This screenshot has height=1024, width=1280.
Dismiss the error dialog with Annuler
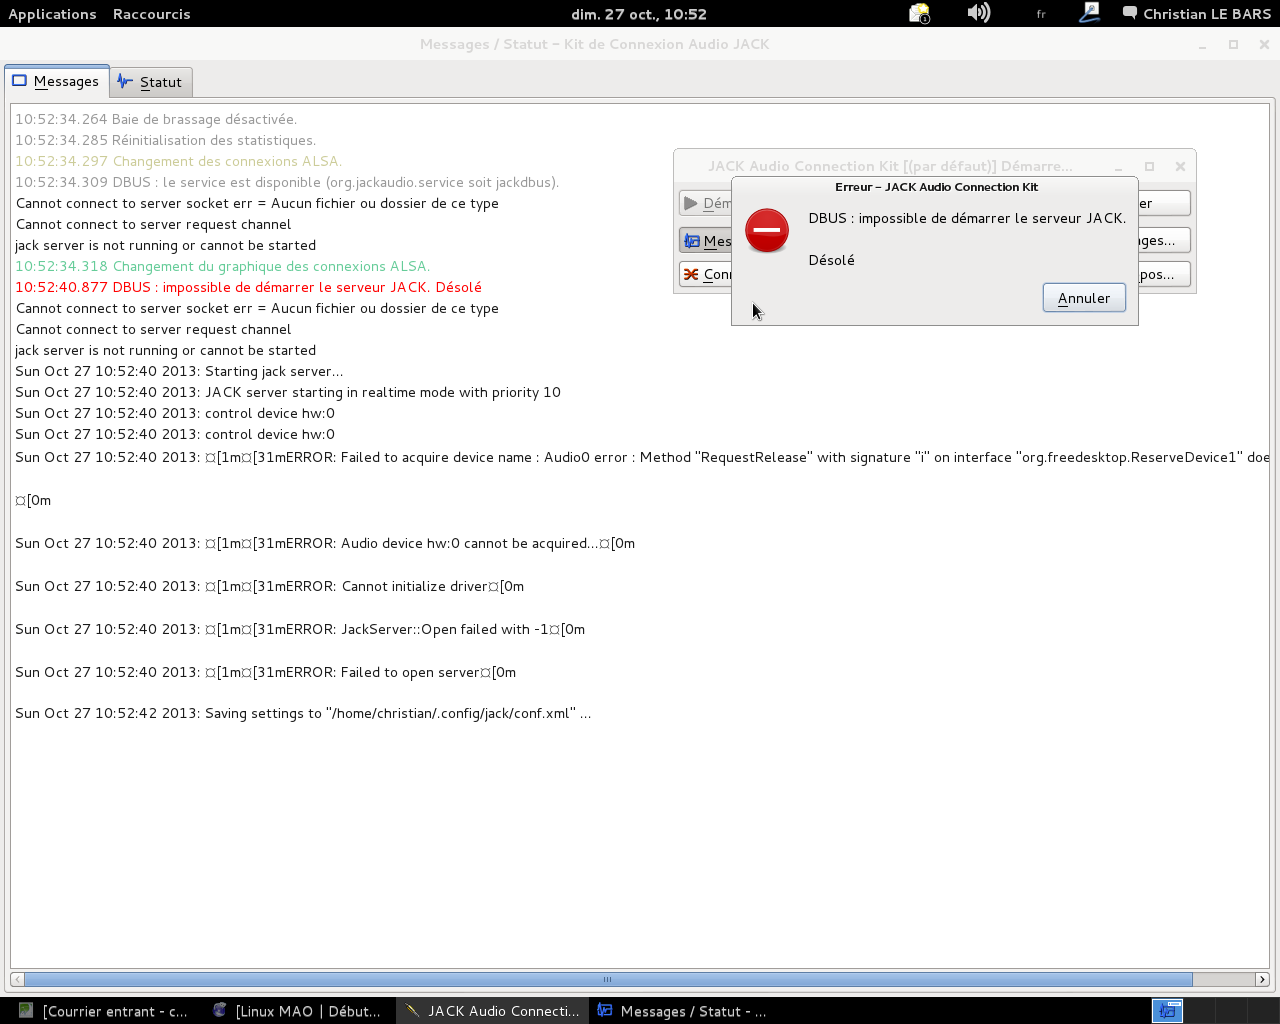(1084, 298)
